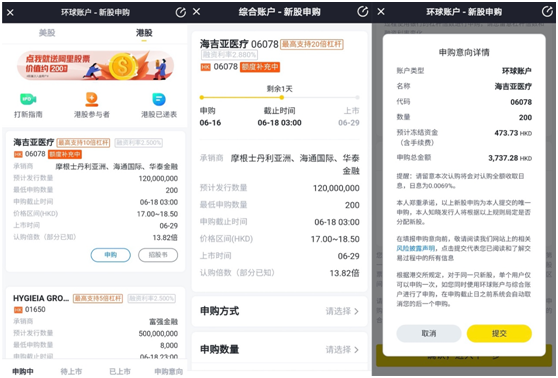Image resolution: width=558 pixels, height=378 pixels.
Task: Close the 综合账户 新股申购 screen
Action: coord(196,12)
